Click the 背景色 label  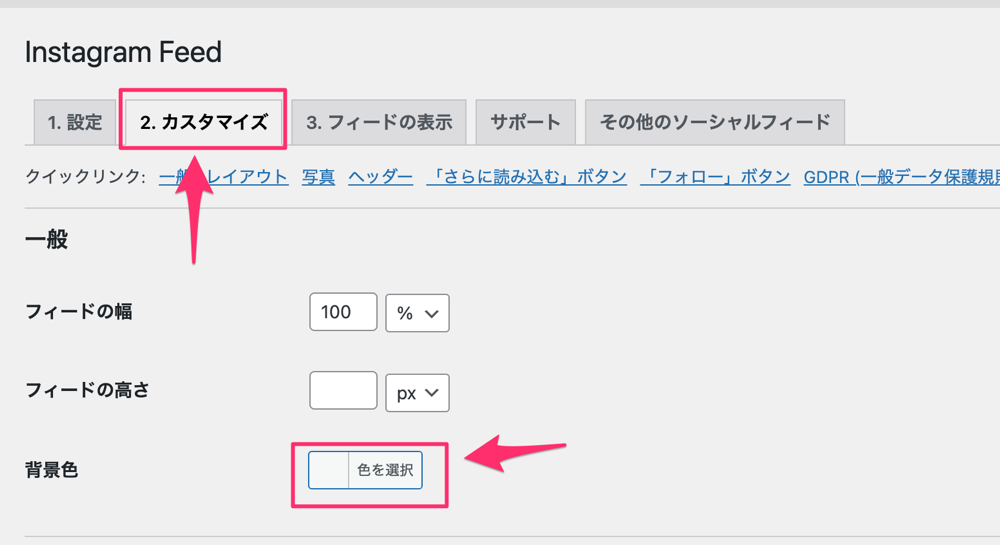51,470
